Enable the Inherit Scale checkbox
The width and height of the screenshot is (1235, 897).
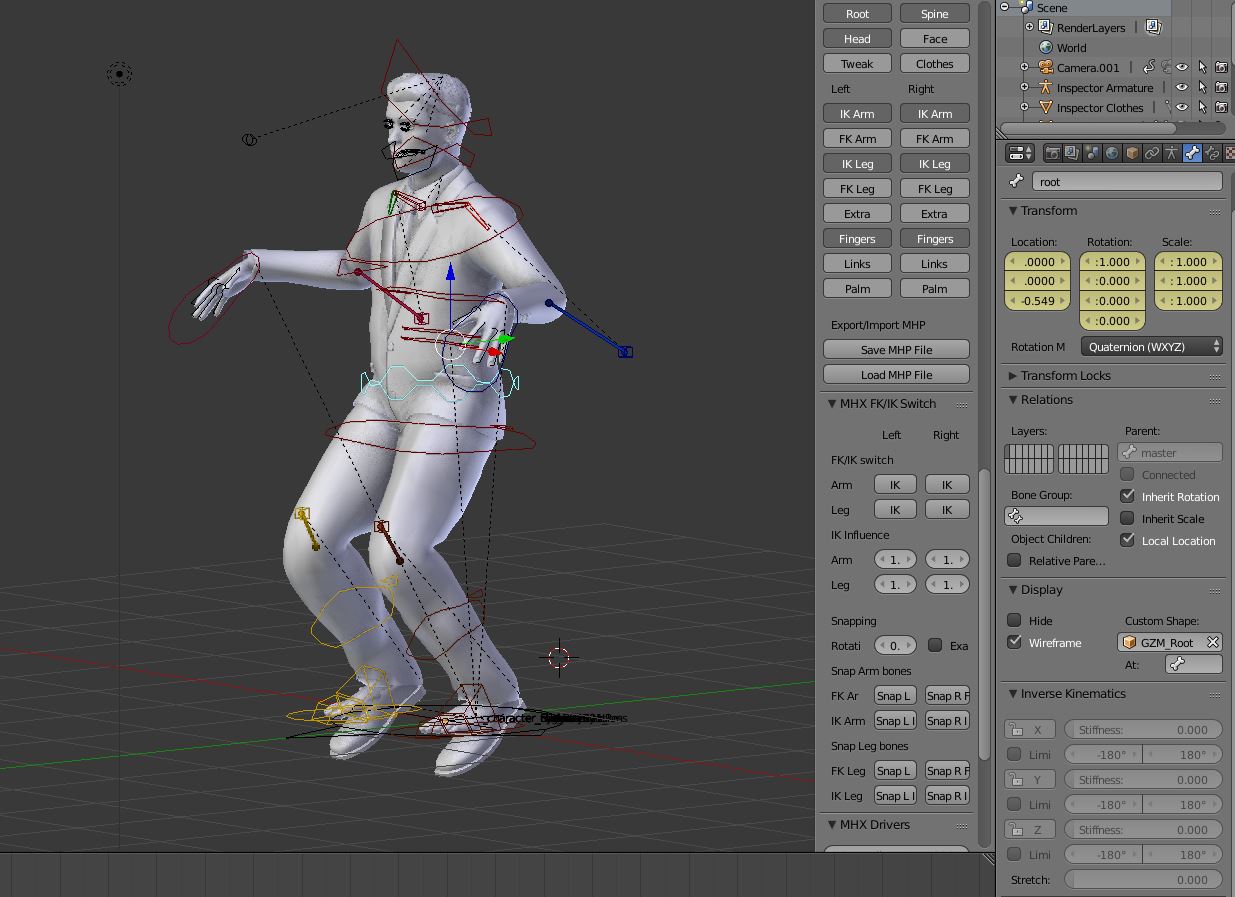[1127, 518]
